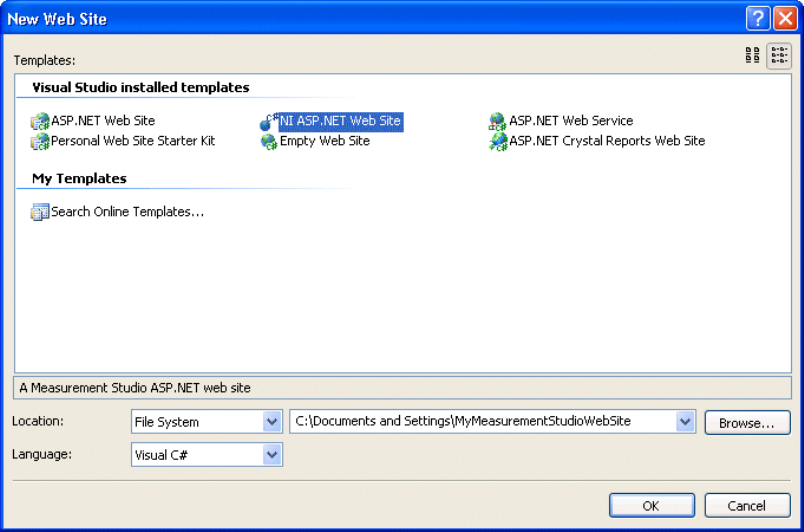Open Search Online Templates... entry
The image size is (804, 532).
pyautogui.click(x=127, y=212)
